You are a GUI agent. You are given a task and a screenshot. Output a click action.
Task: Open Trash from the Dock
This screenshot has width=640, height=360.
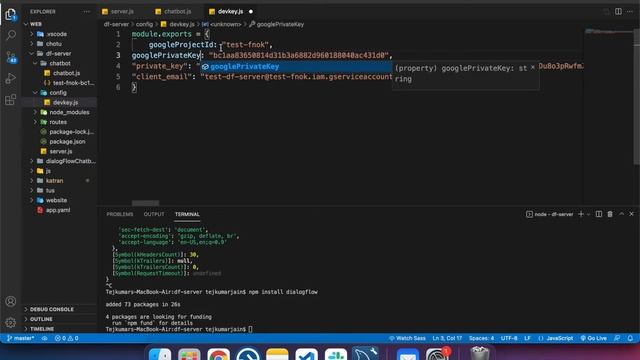pos(480,353)
